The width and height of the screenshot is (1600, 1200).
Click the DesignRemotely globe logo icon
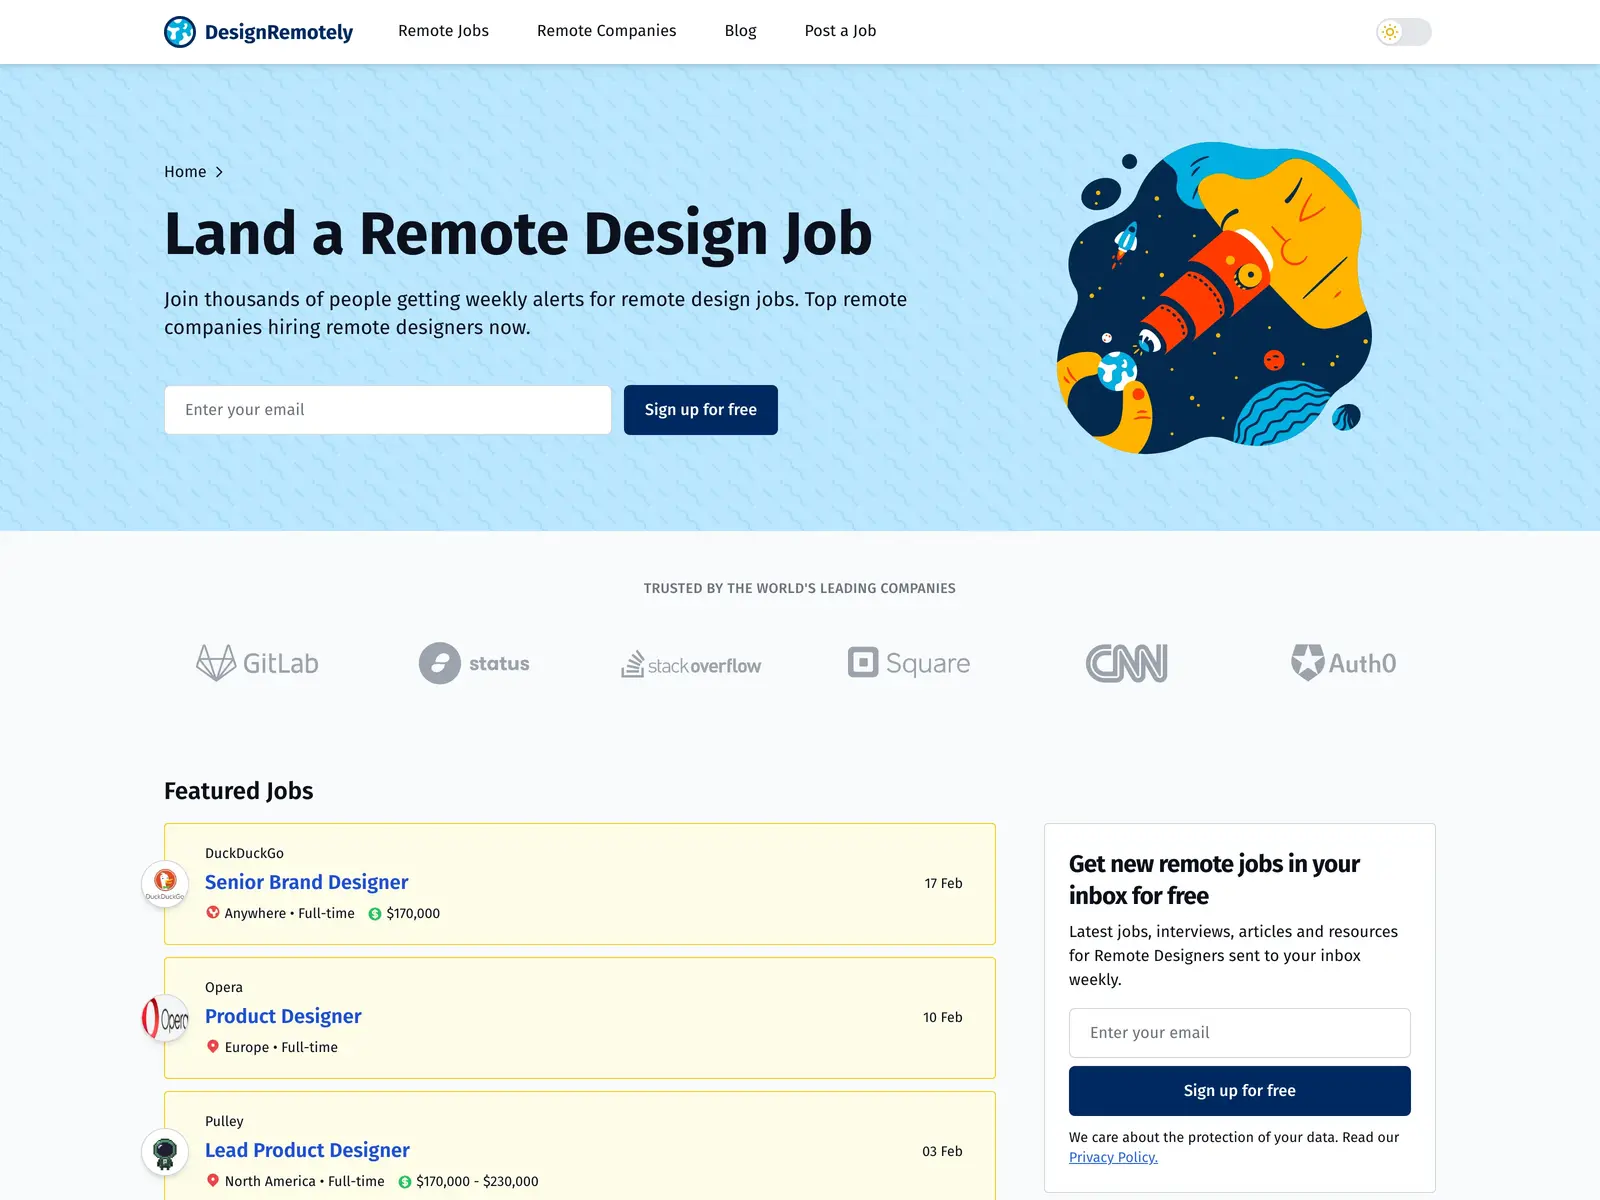[180, 32]
